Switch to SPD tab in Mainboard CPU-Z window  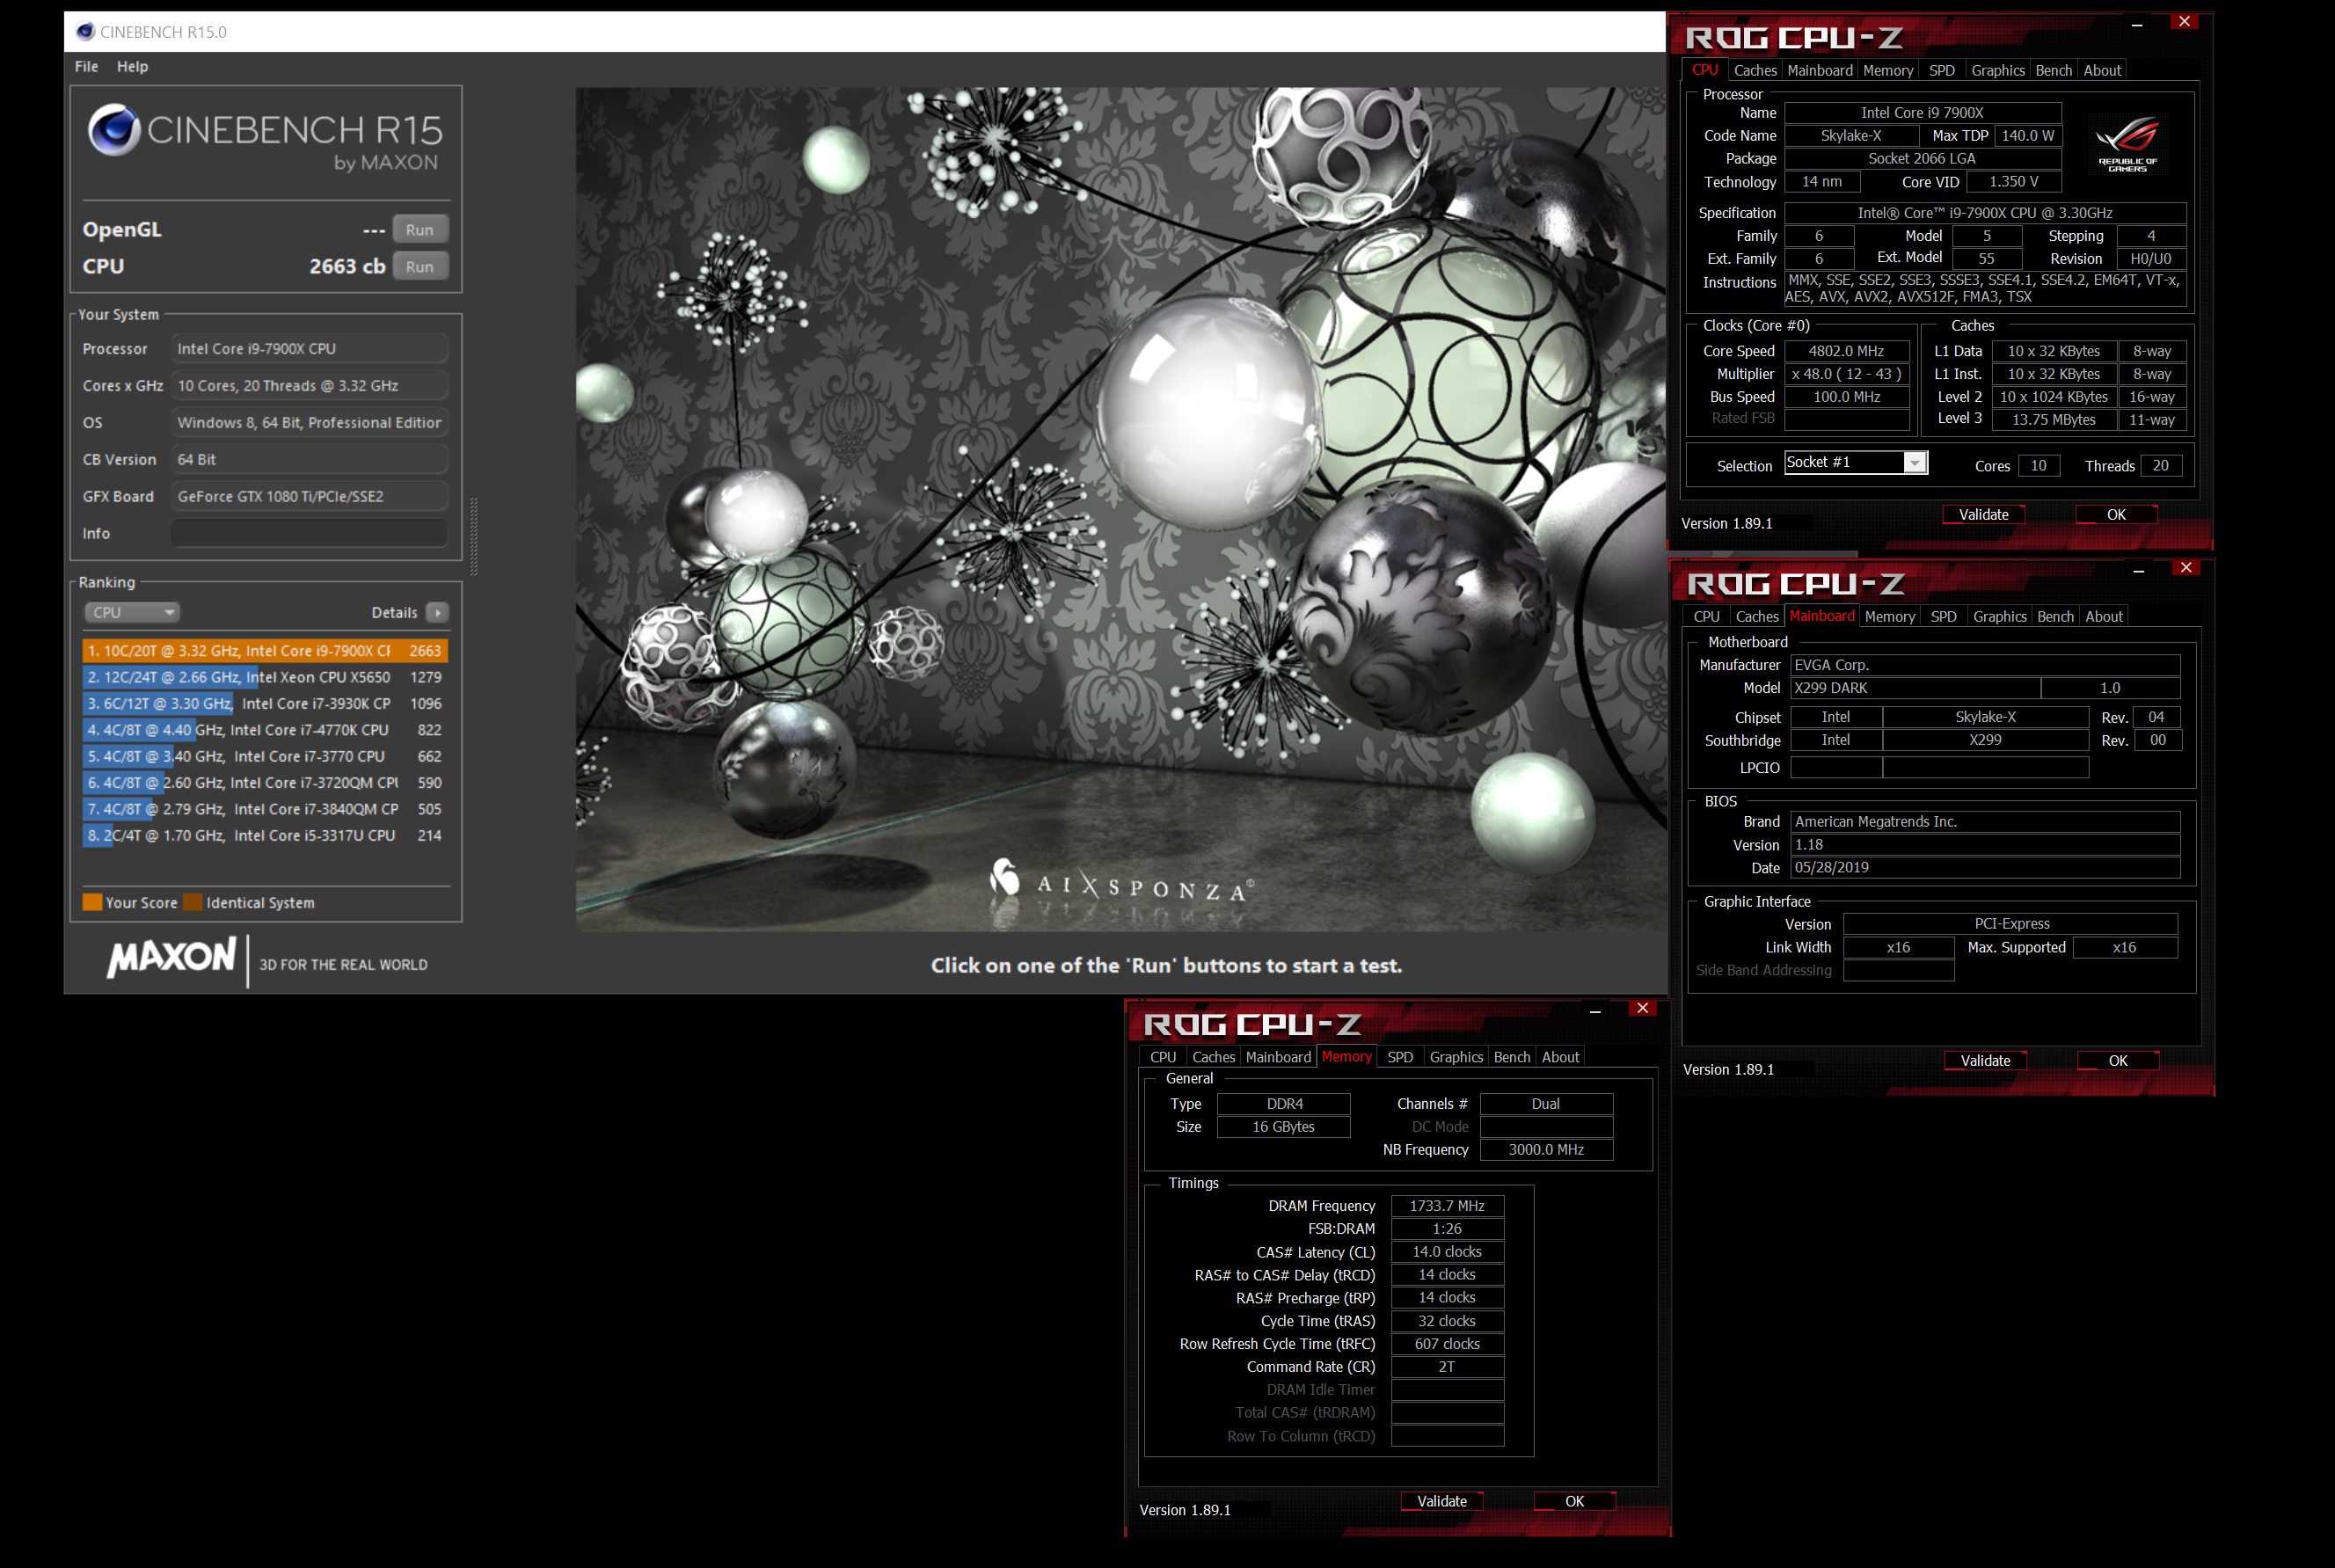(1944, 616)
